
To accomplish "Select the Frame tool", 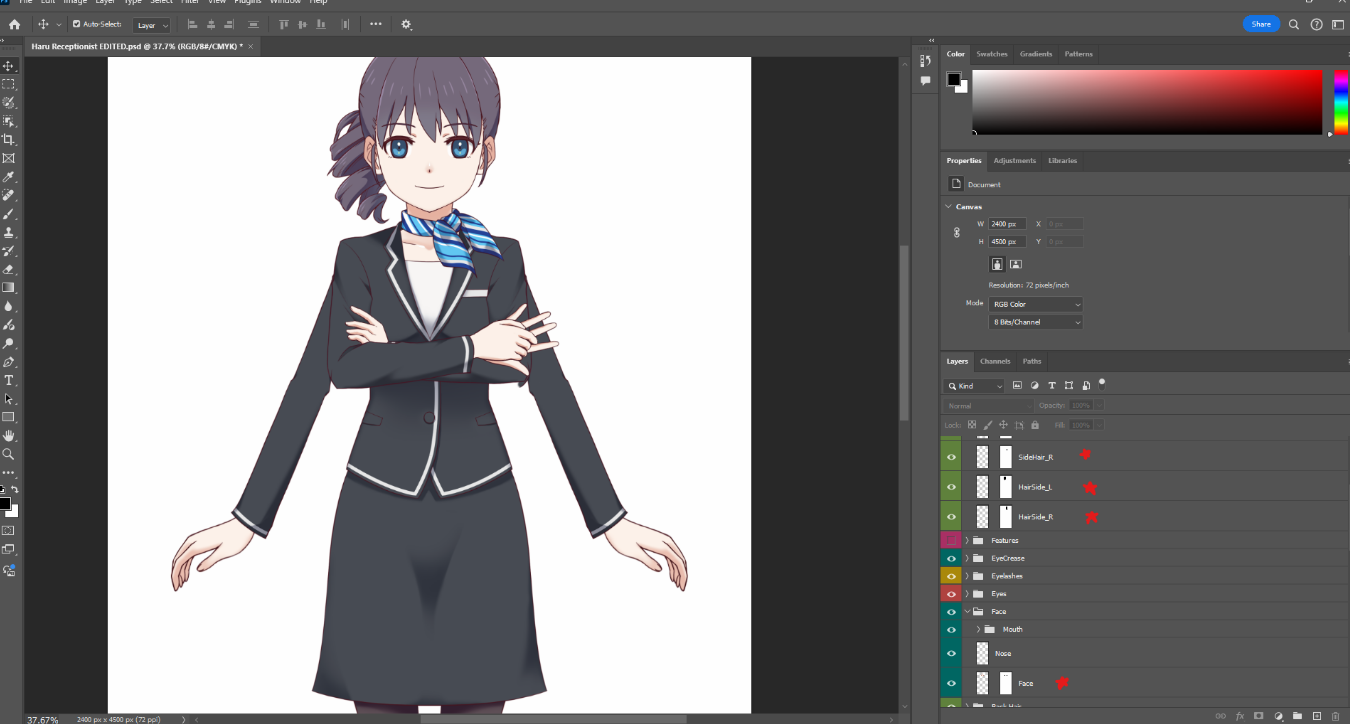I will click(x=9, y=158).
